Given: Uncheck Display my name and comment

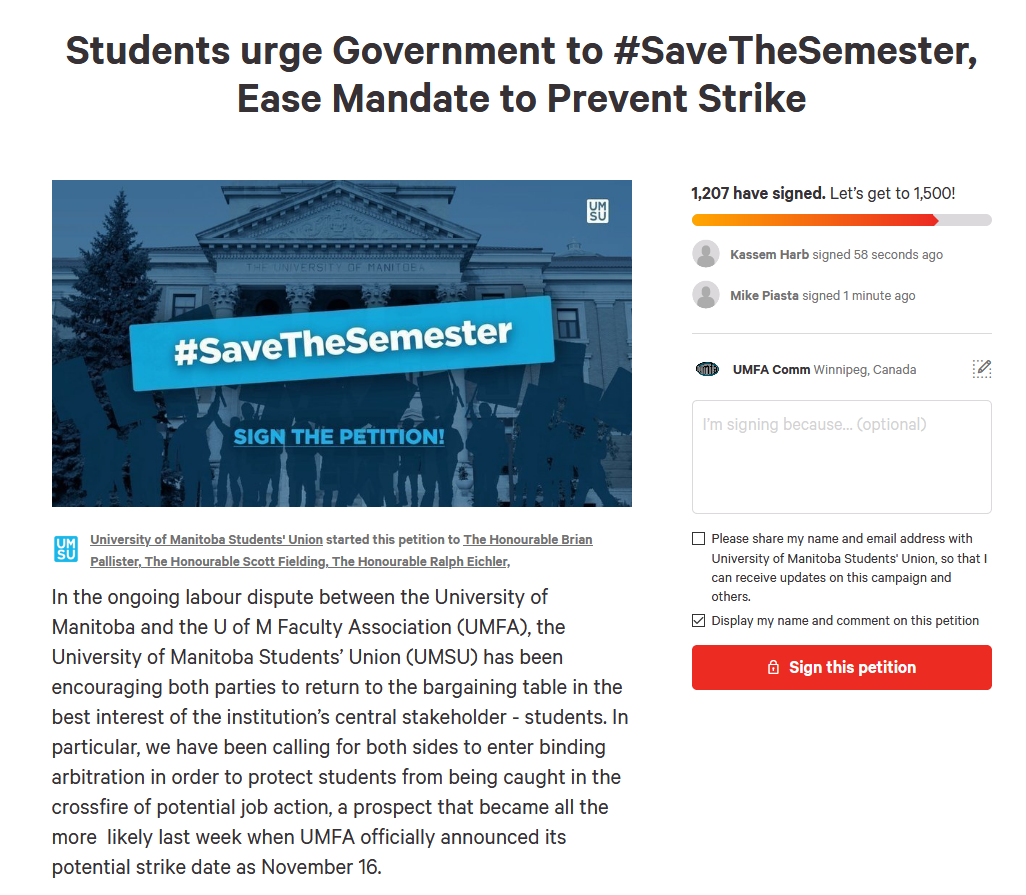Looking at the screenshot, I should [699, 620].
